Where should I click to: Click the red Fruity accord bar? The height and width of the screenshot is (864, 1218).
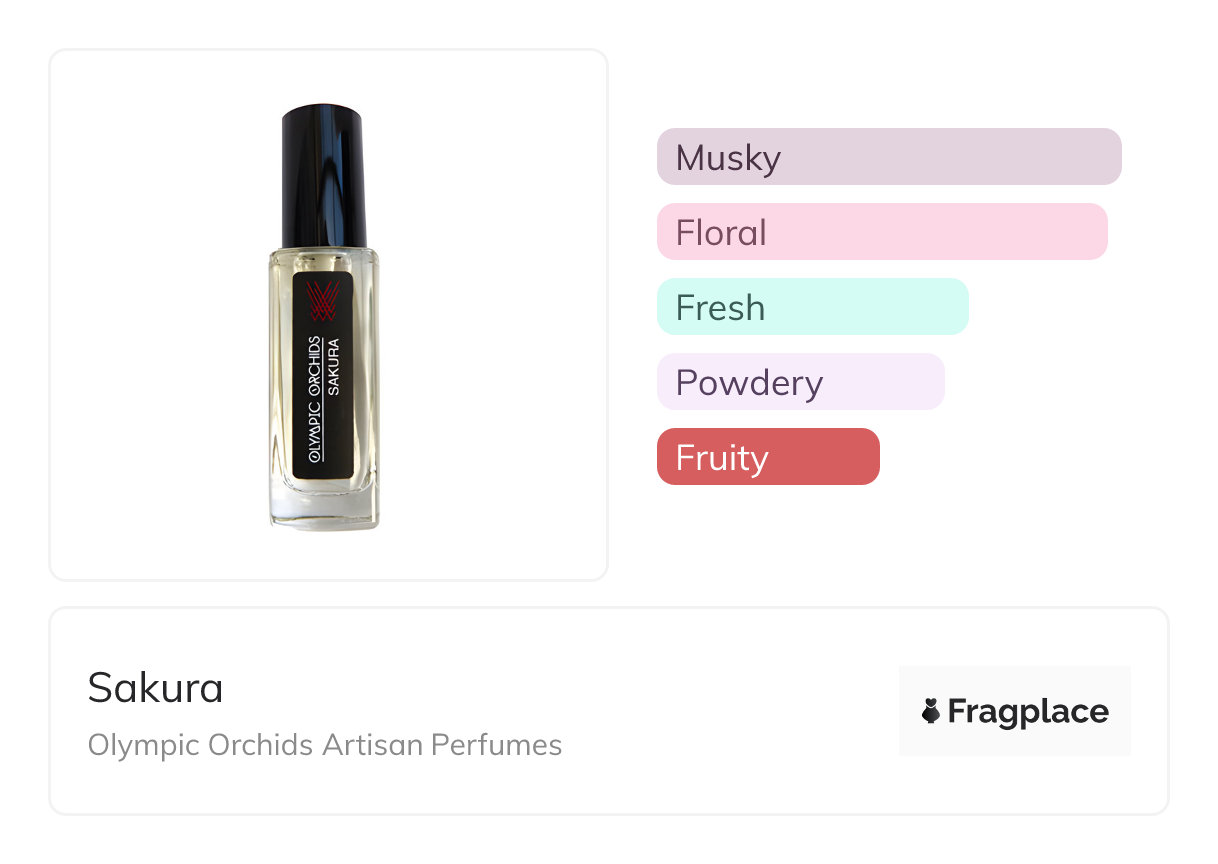(768, 457)
